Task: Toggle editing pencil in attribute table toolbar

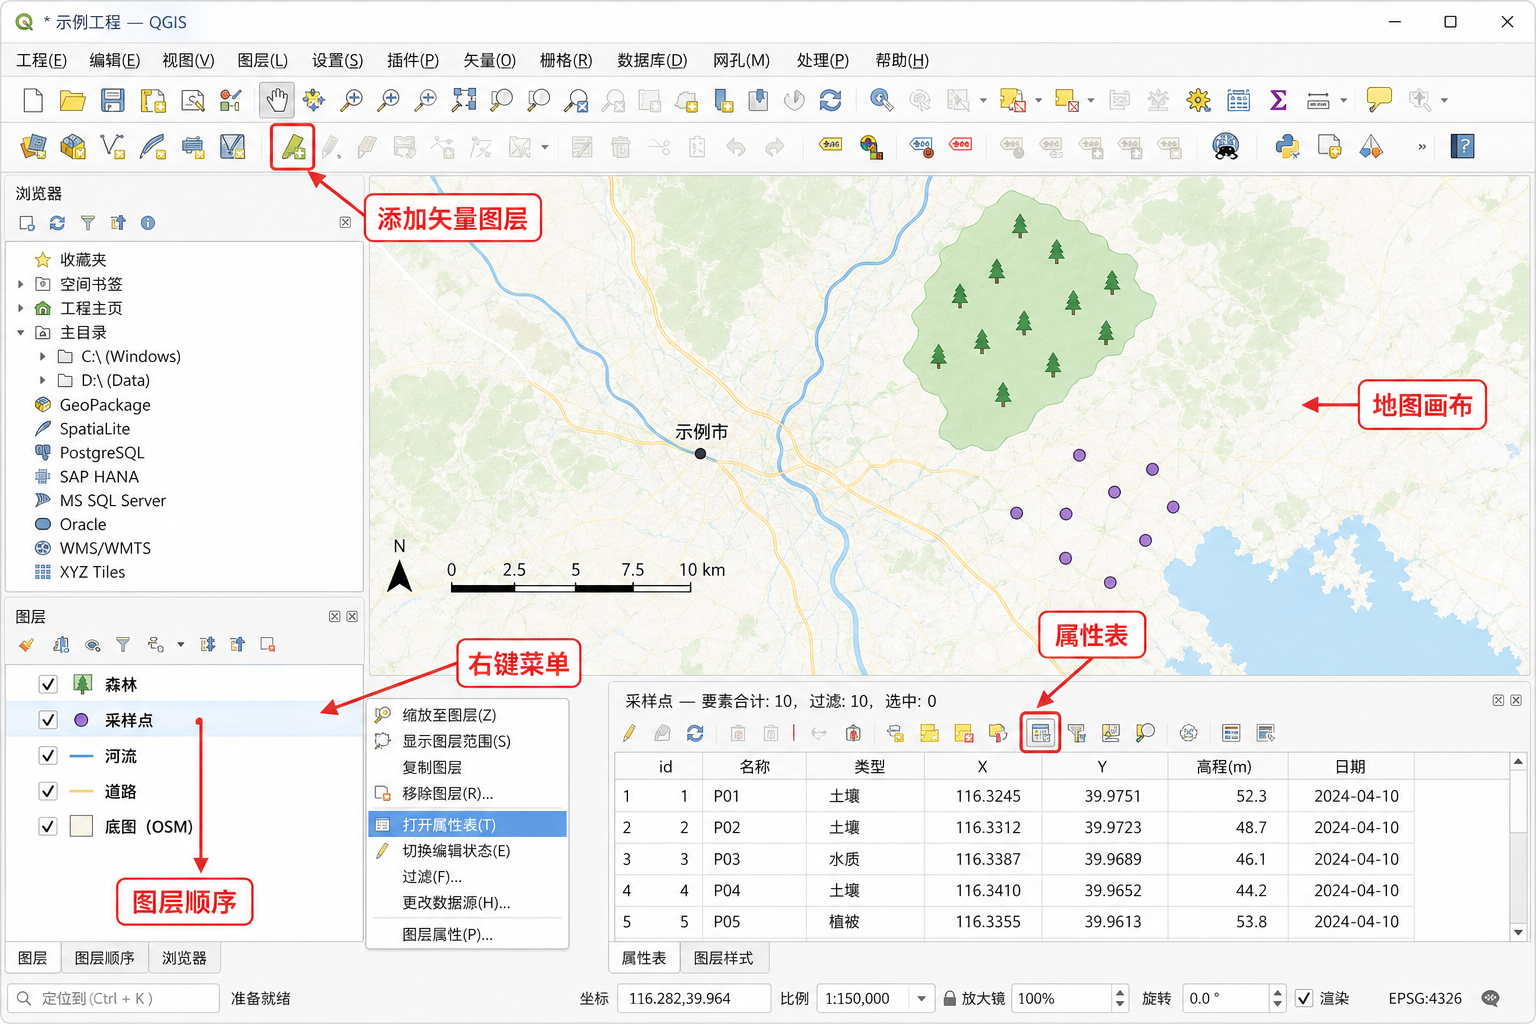Action: click(629, 734)
